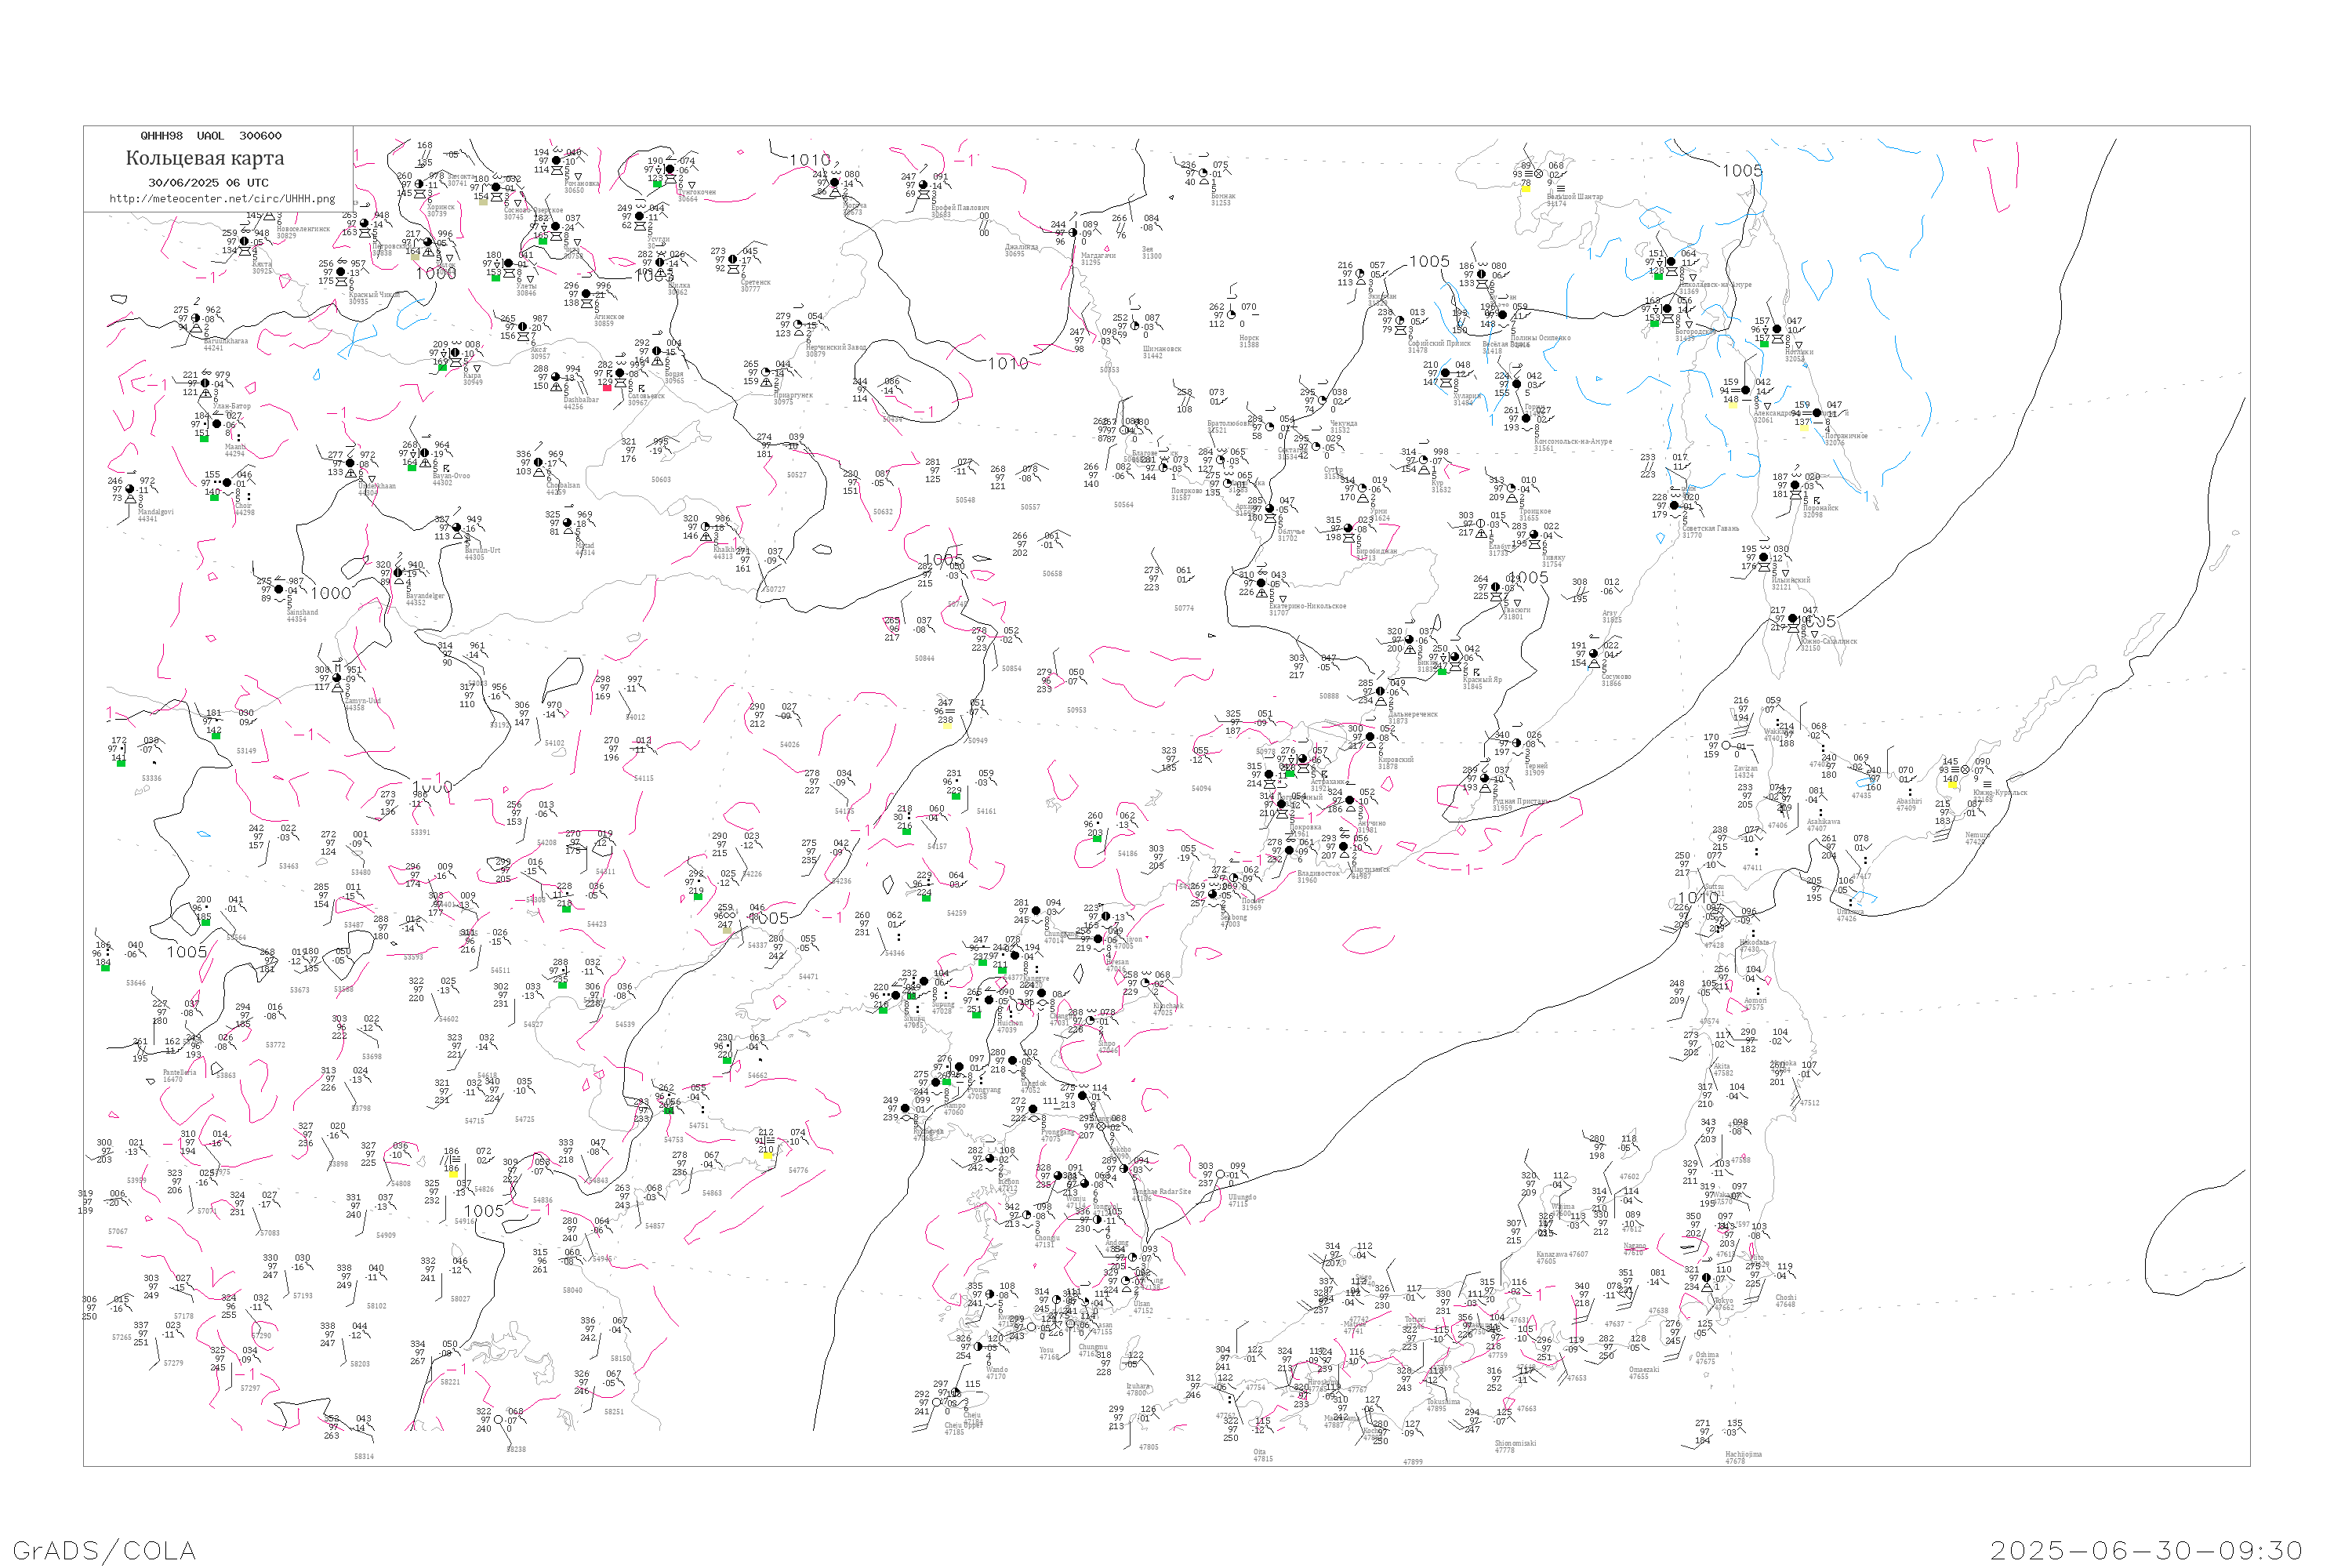This screenshot has height=1568, width=2352.
Task: Click the 30/06/2025 06 UTC date line
Action: 208,183
